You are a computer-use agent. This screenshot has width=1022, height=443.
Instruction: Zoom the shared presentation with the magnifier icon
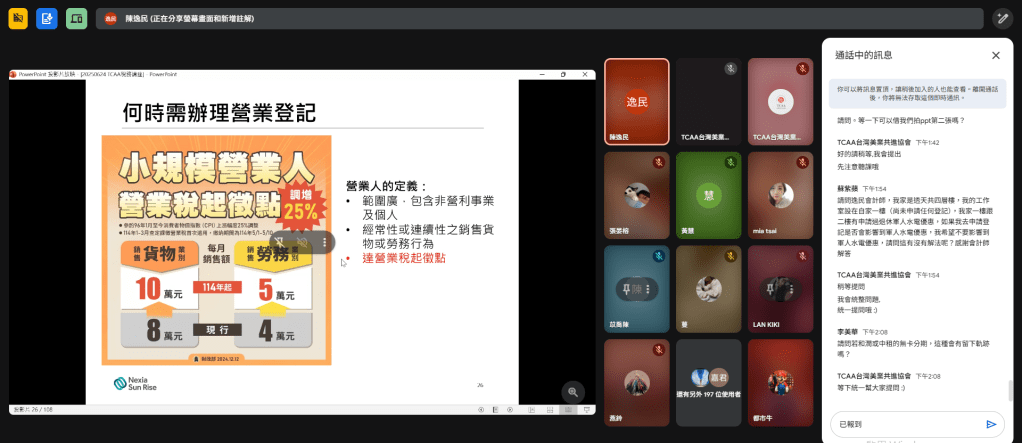pyautogui.click(x=573, y=392)
